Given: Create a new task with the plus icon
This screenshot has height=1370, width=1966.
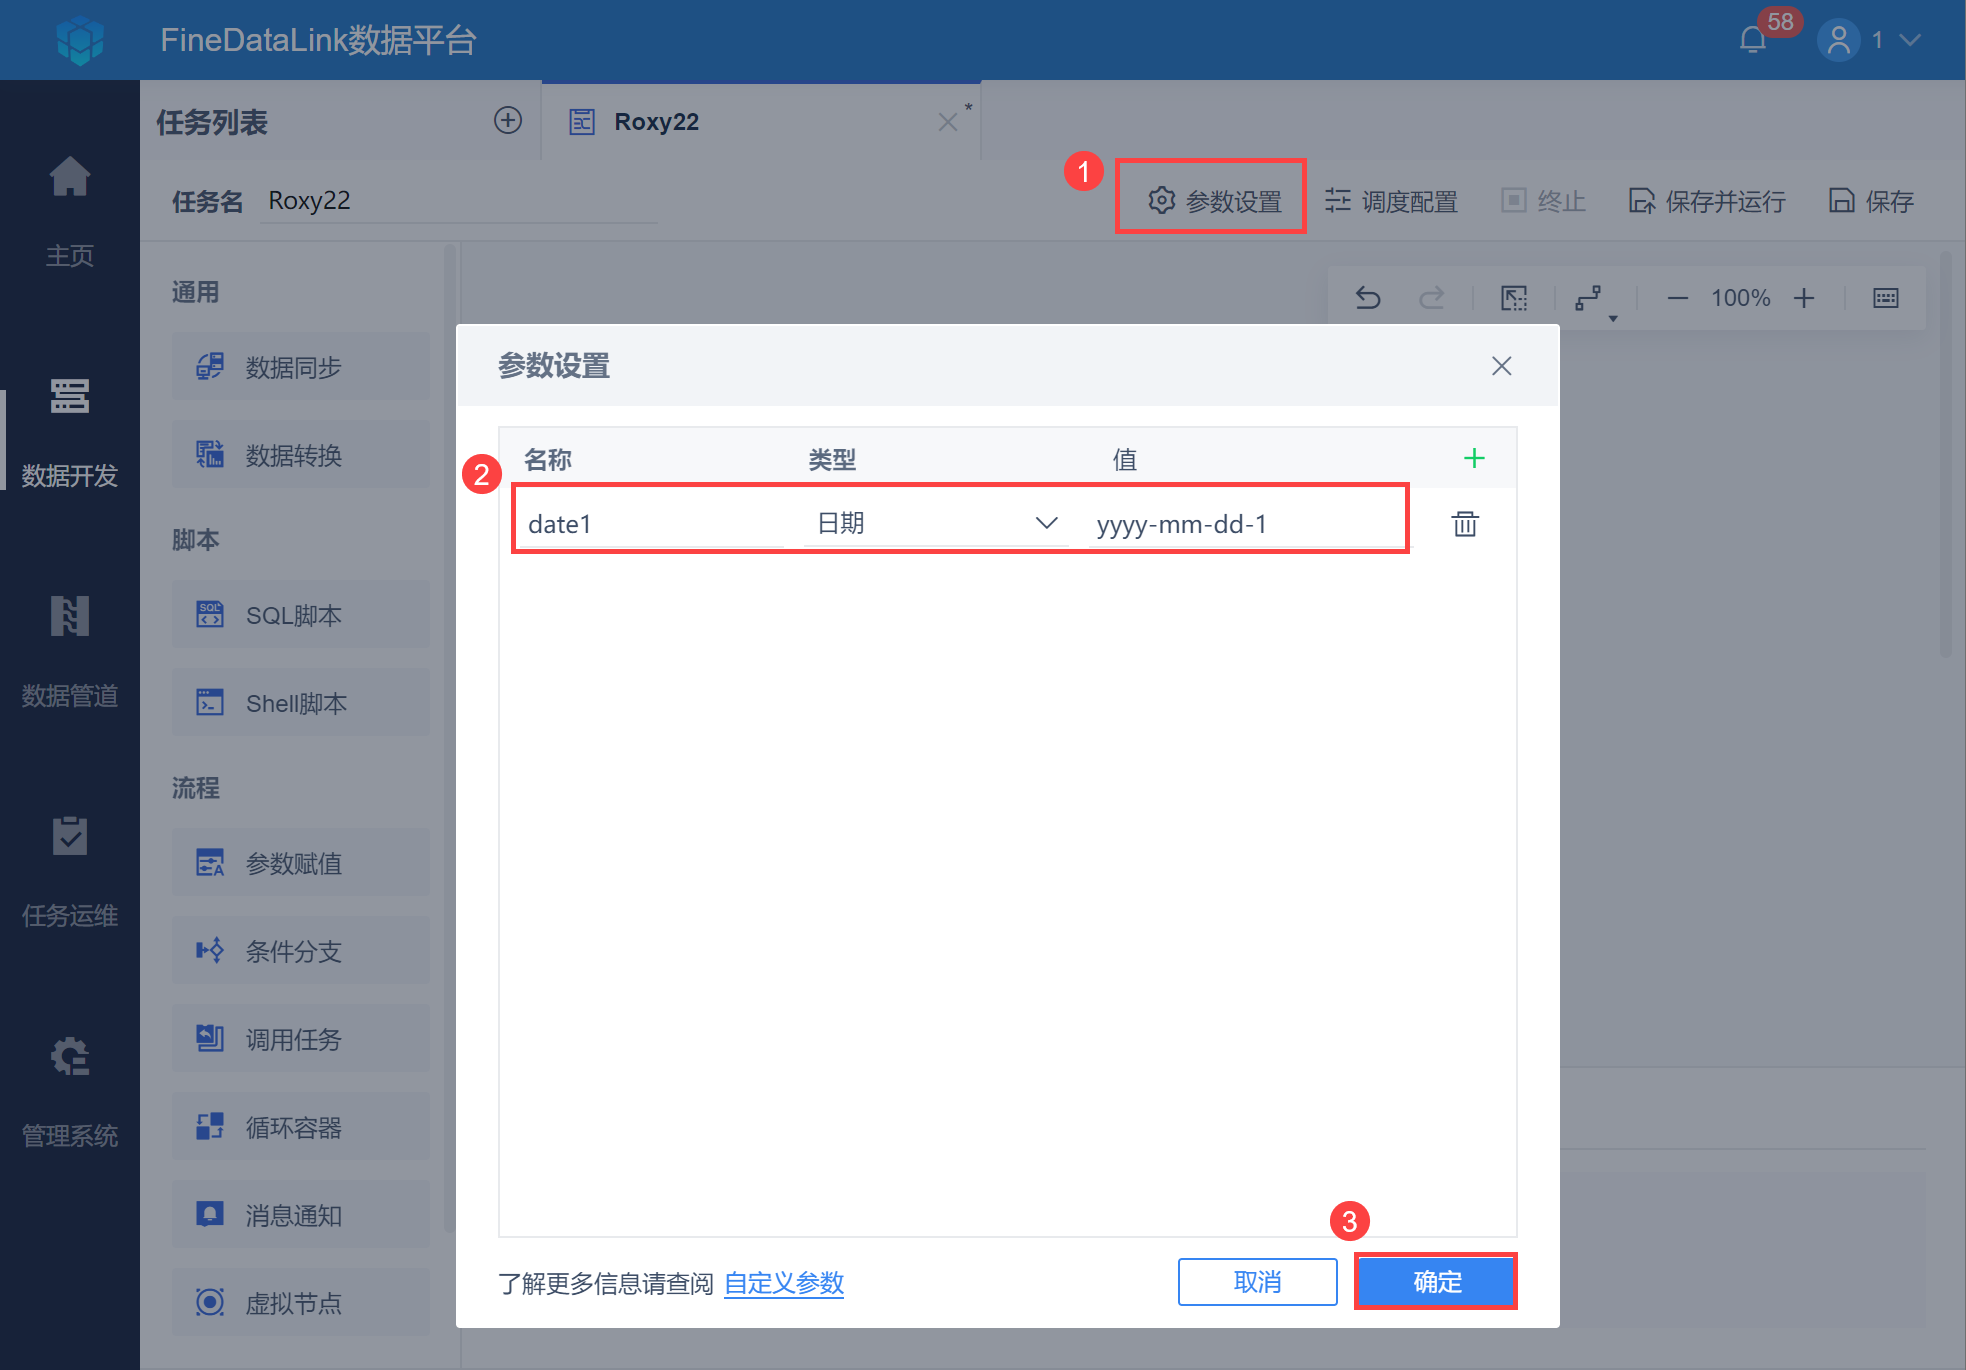Looking at the screenshot, I should [508, 120].
